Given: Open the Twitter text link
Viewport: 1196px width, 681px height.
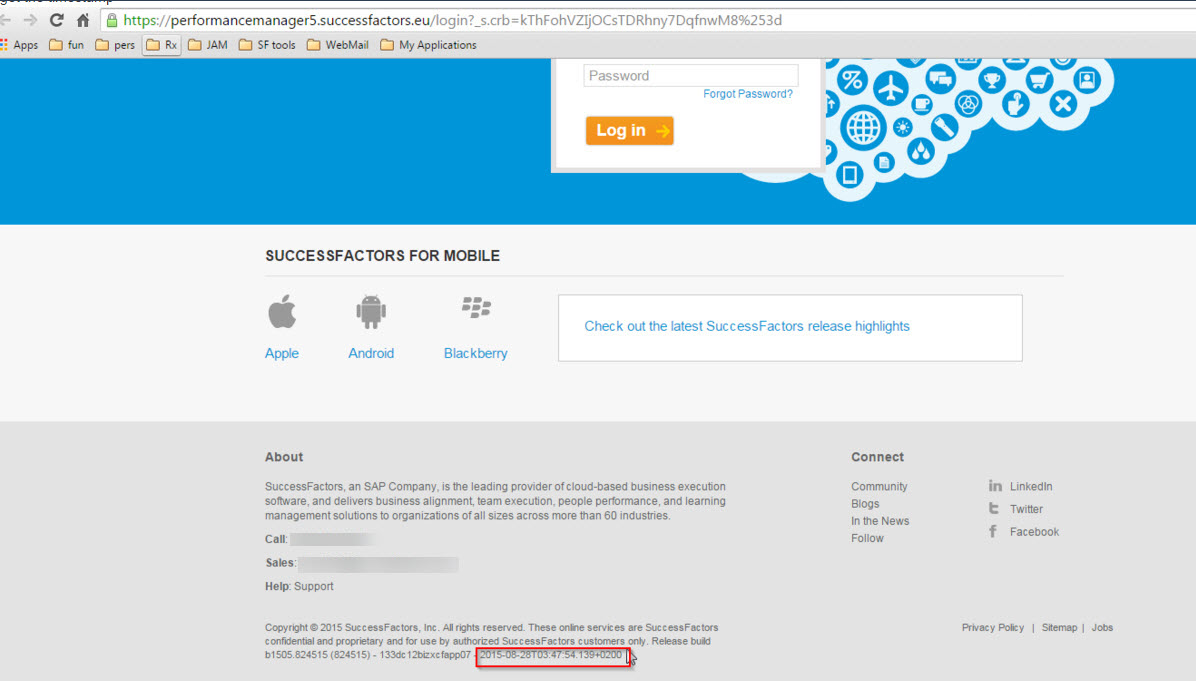Looking at the screenshot, I should click(x=1027, y=509).
